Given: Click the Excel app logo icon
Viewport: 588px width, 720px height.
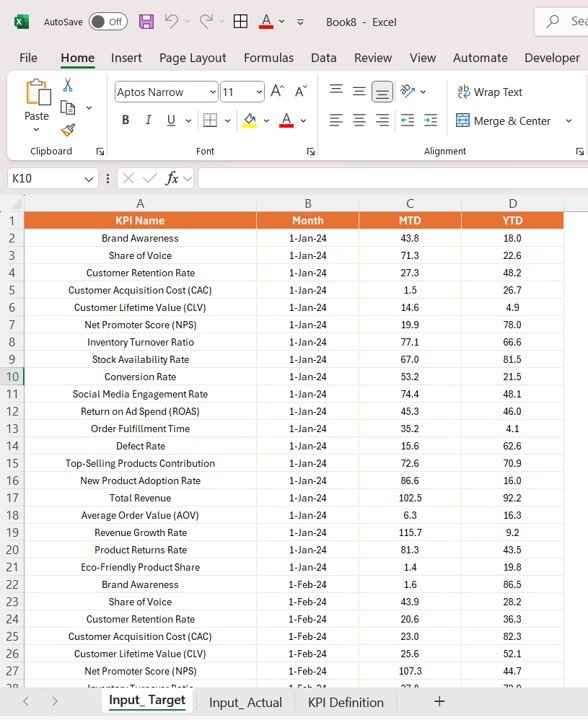Looking at the screenshot, I should pyautogui.click(x=22, y=22).
